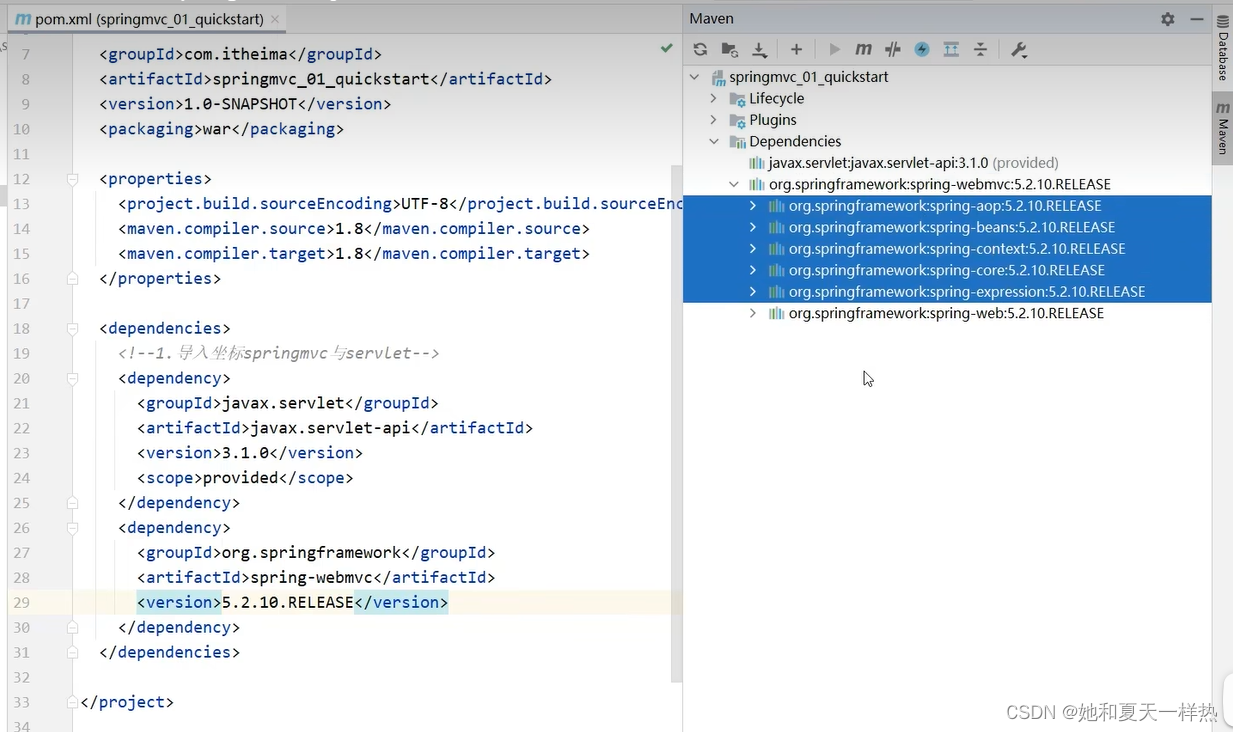Image resolution: width=1233 pixels, height=732 pixels.
Task: Click the Plugins folder icon
Action: pyautogui.click(x=738, y=120)
